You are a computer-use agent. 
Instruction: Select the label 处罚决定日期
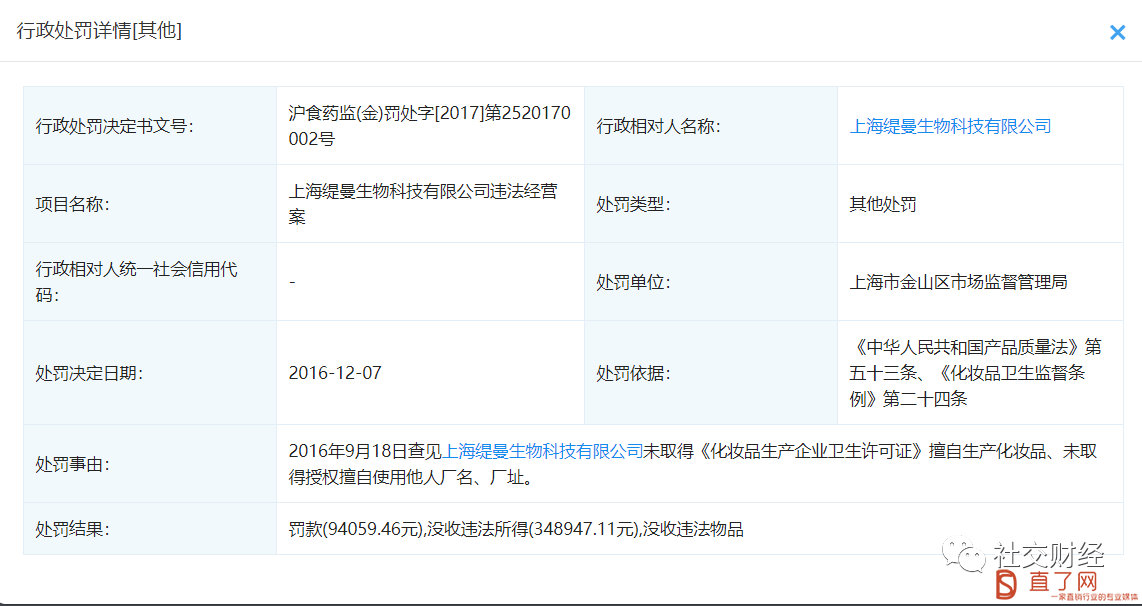[89, 374]
